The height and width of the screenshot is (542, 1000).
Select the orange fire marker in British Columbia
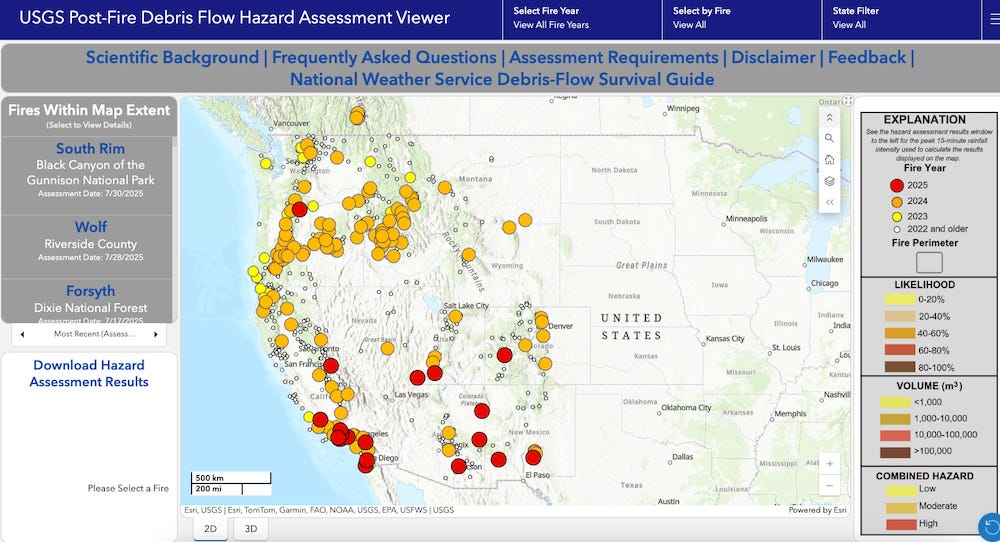pyautogui.click(x=357, y=117)
